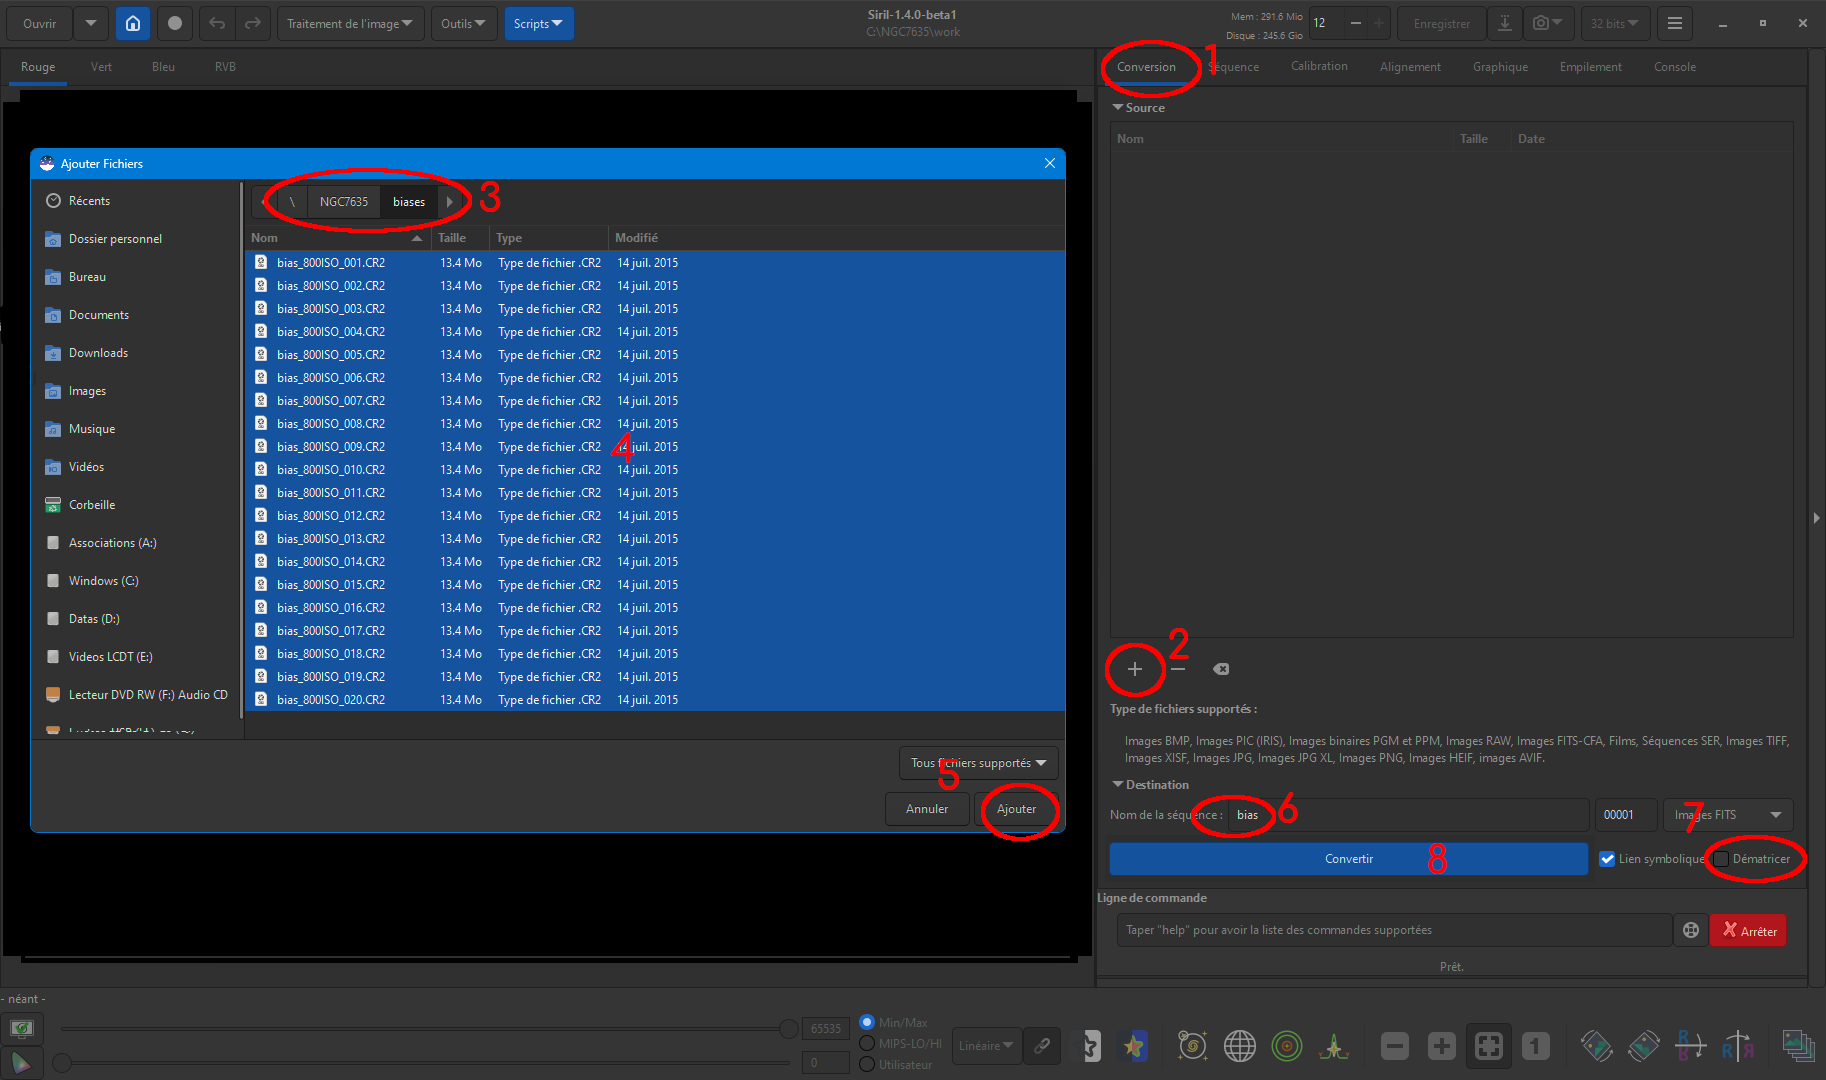The width and height of the screenshot is (1826, 1080).
Task: Select the MIPS-LO/HI radio button
Action: pyautogui.click(x=867, y=1043)
